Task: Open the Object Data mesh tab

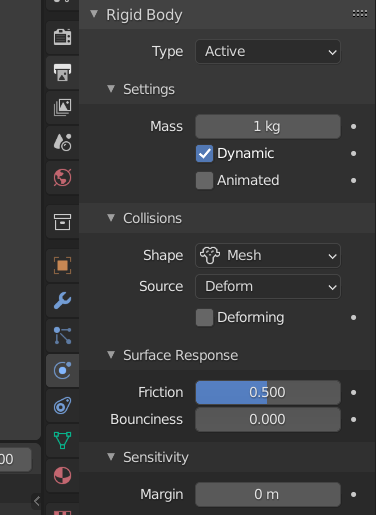Action: [63, 440]
